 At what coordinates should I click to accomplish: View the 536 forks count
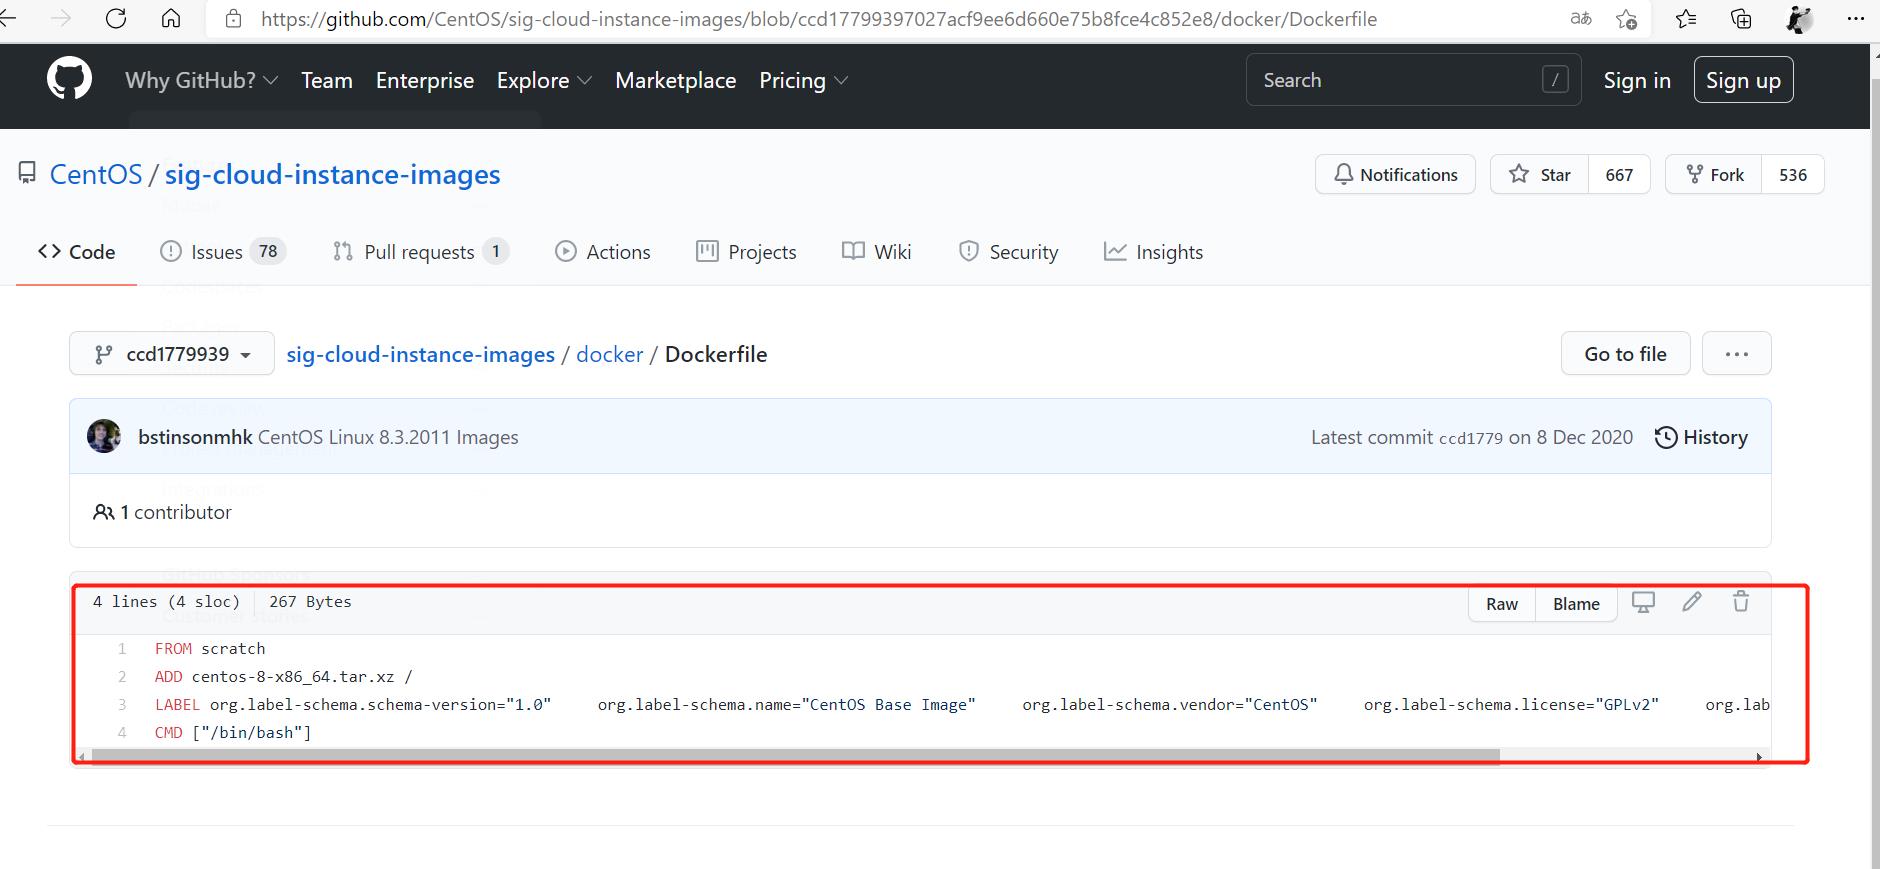(x=1793, y=174)
